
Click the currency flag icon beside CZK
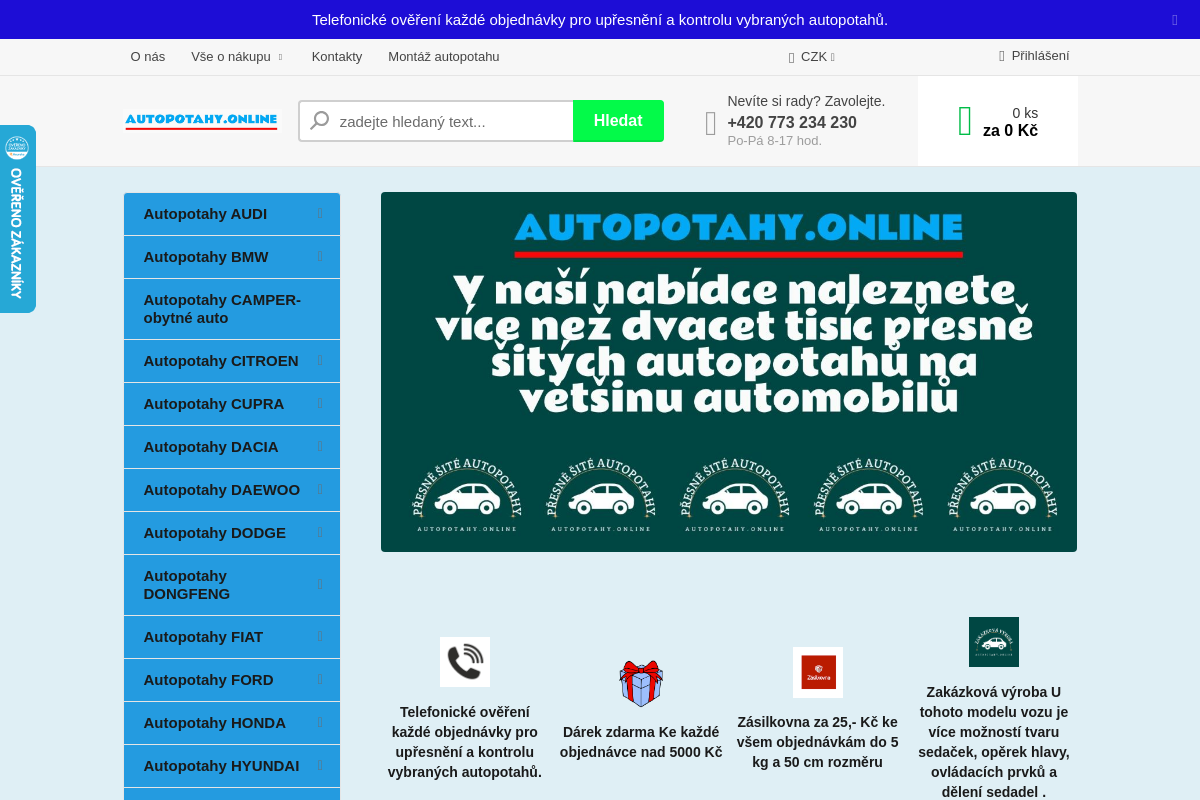[792, 57]
